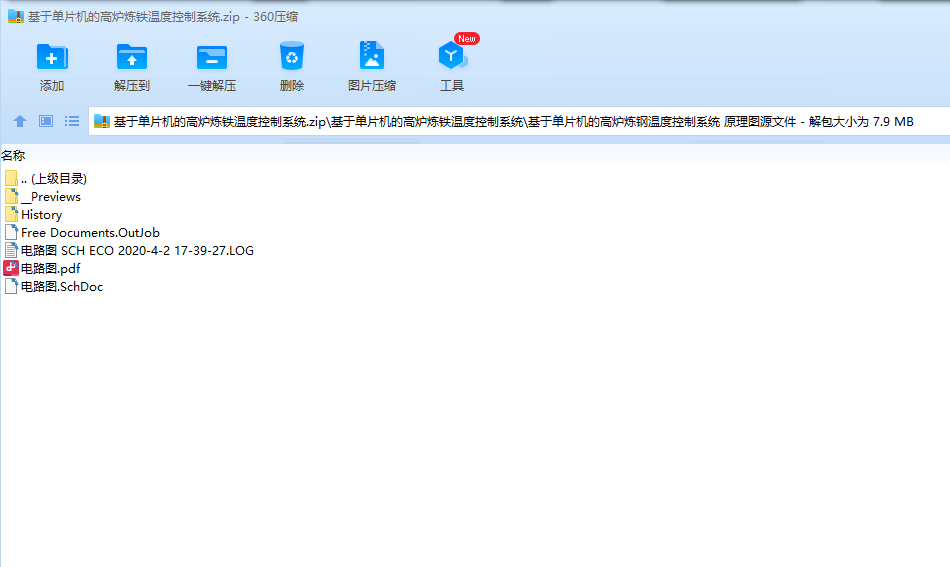Switch to the list view mode
This screenshot has height=567, width=950.
coord(72,121)
